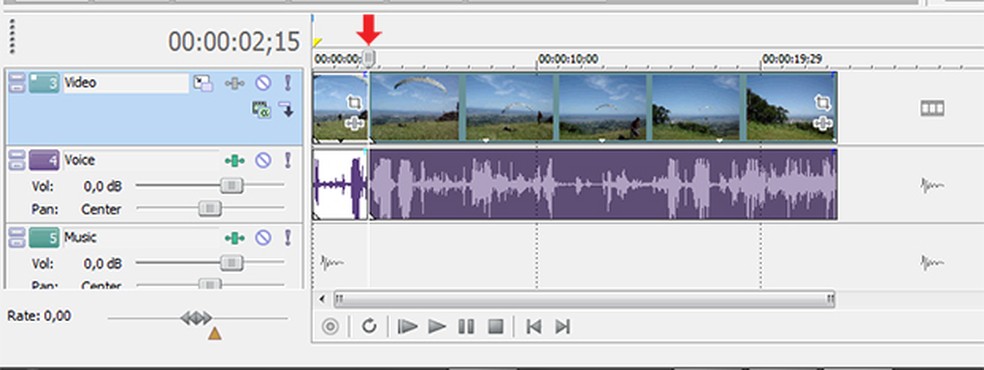Click Go to End button
The width and height of the screenshot is (984, 370).
563,327
